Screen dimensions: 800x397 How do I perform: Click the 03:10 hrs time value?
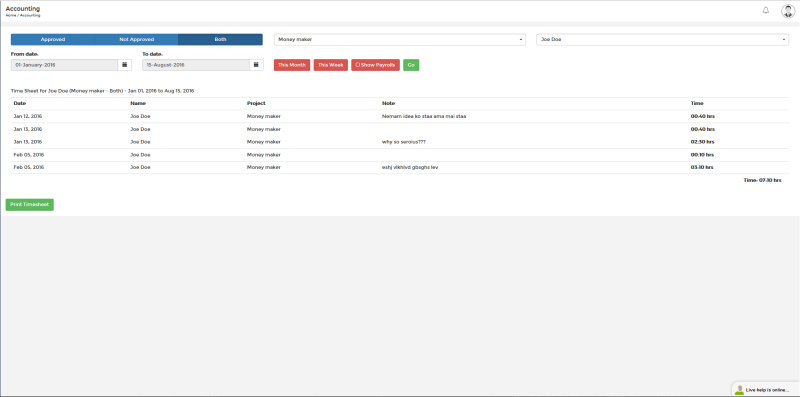point(703,167)
